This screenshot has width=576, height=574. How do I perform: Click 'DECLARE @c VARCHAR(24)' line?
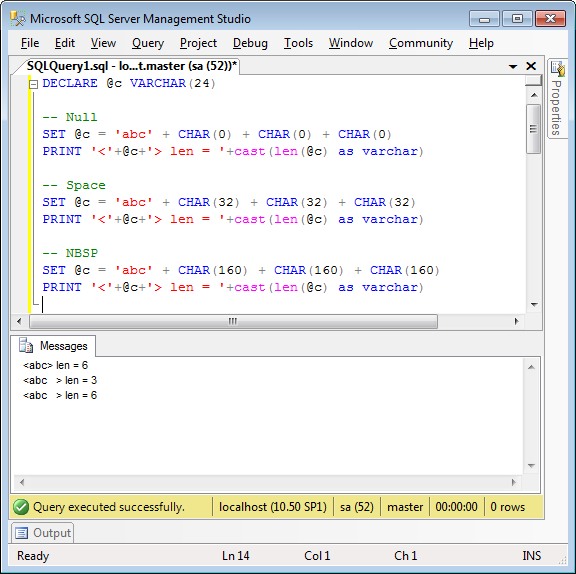pyautogui.click(x=129, y=83)
